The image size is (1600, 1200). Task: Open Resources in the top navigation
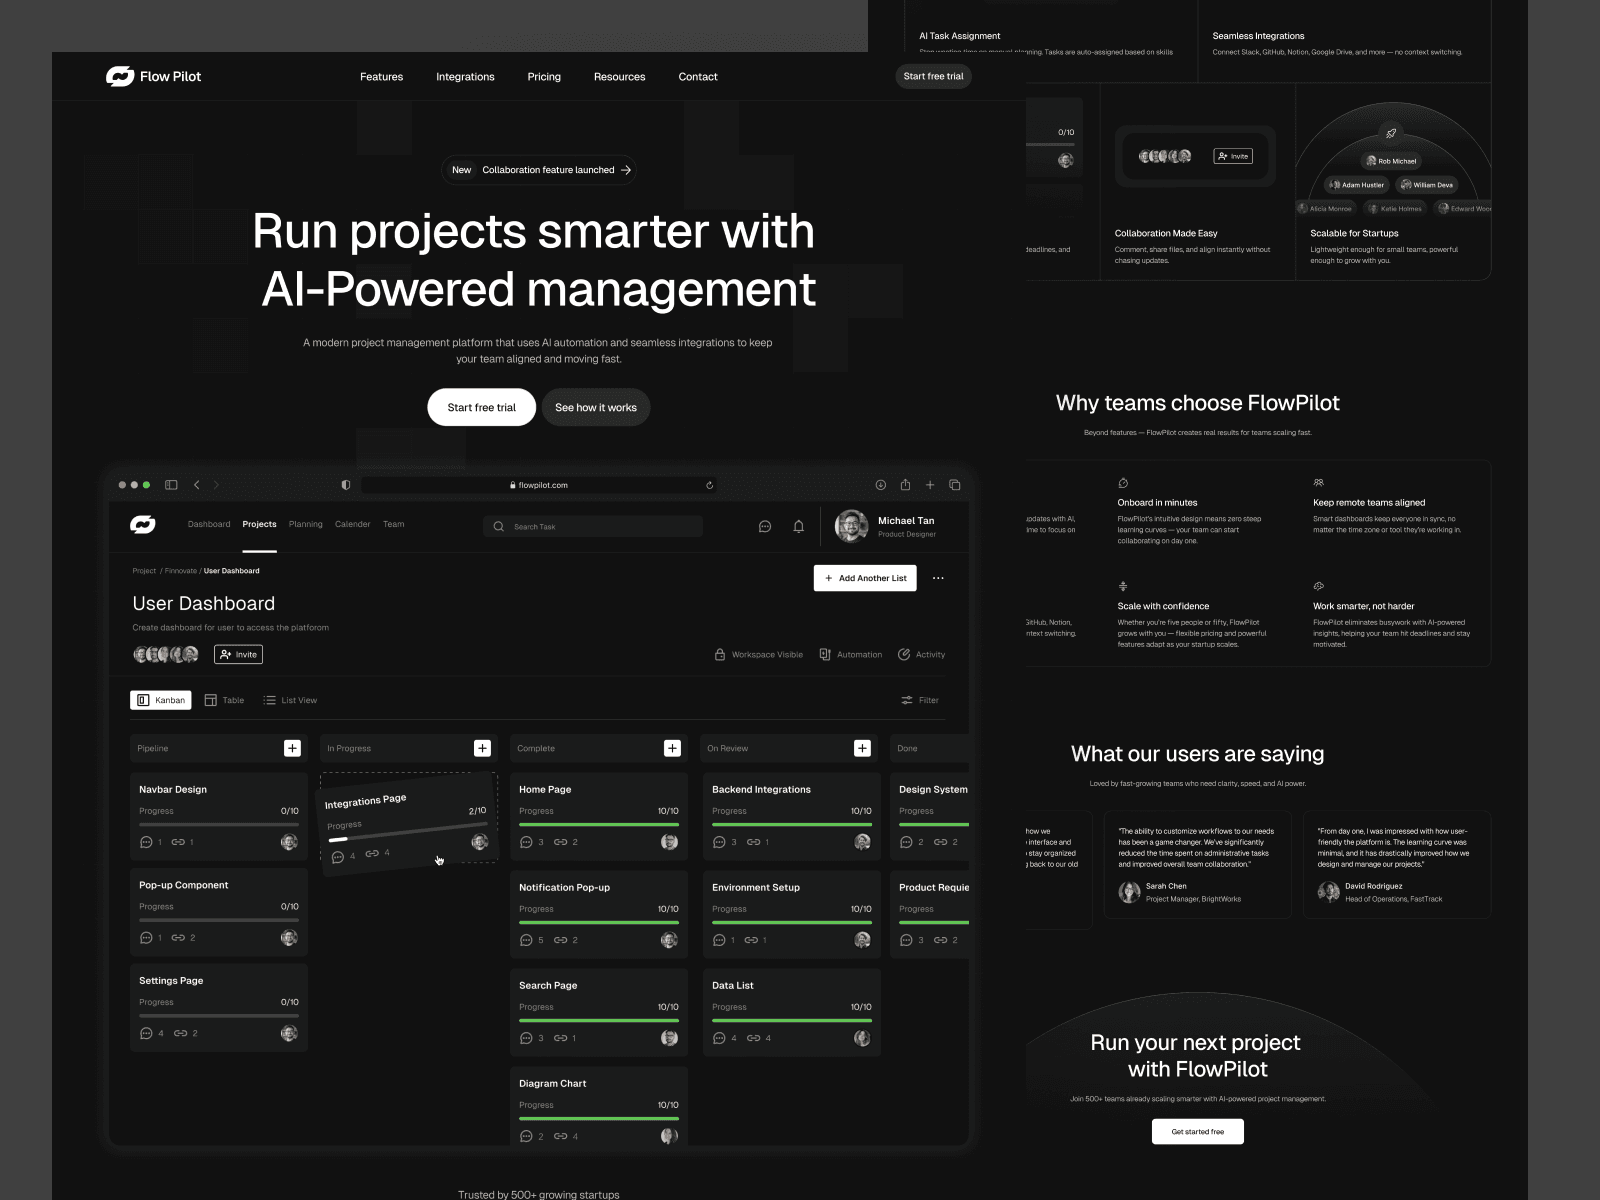pyautogui.click(x=620, y=77)
